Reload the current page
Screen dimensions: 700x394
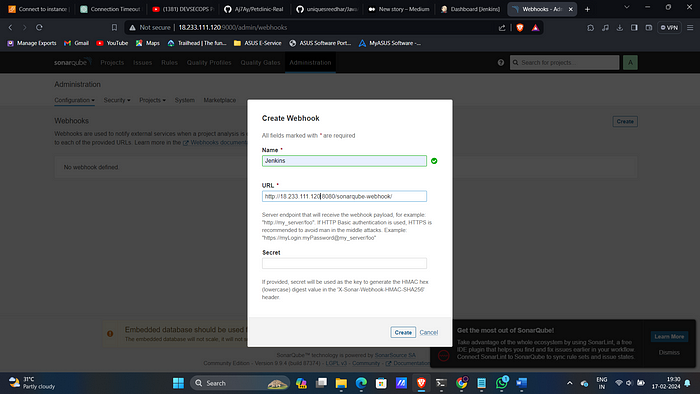39,27
